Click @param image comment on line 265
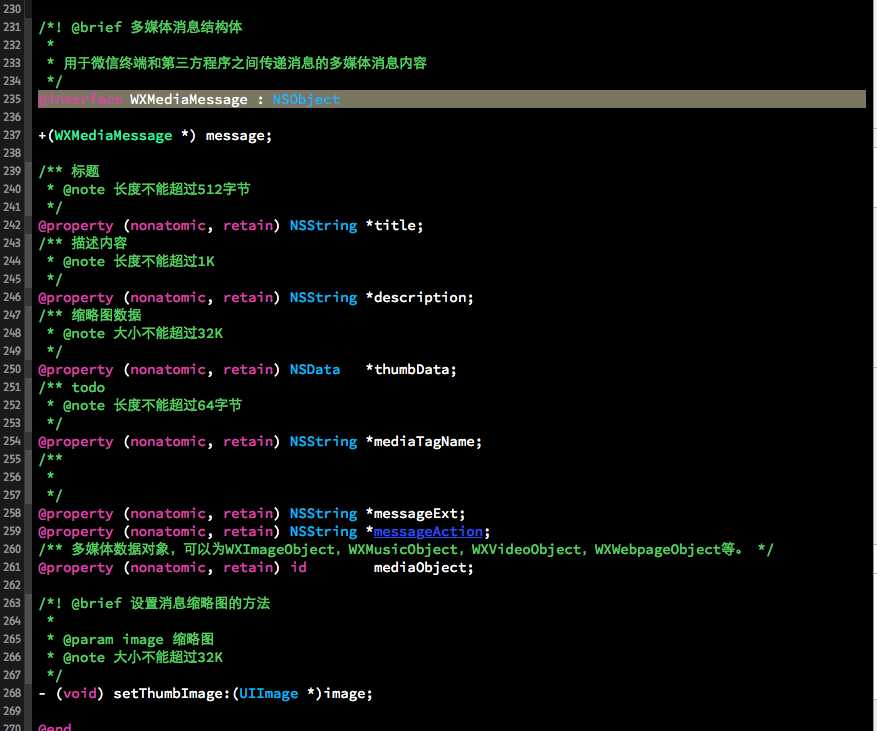The height and width of the screenshot is (731, 877). pos(138,639)
